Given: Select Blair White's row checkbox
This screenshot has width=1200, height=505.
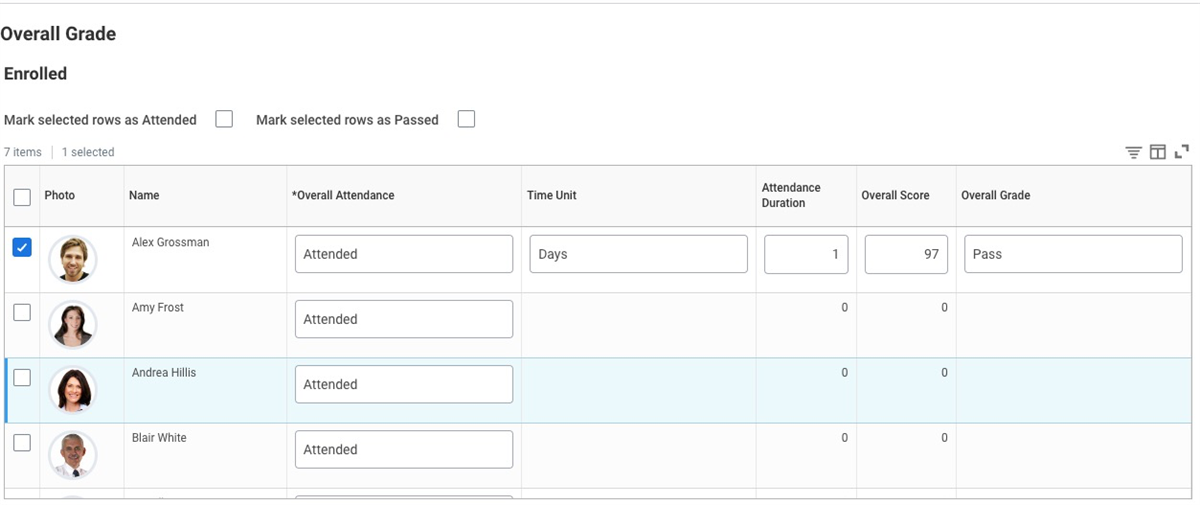Looking at the screenshot, I should (x=22, y=442).
